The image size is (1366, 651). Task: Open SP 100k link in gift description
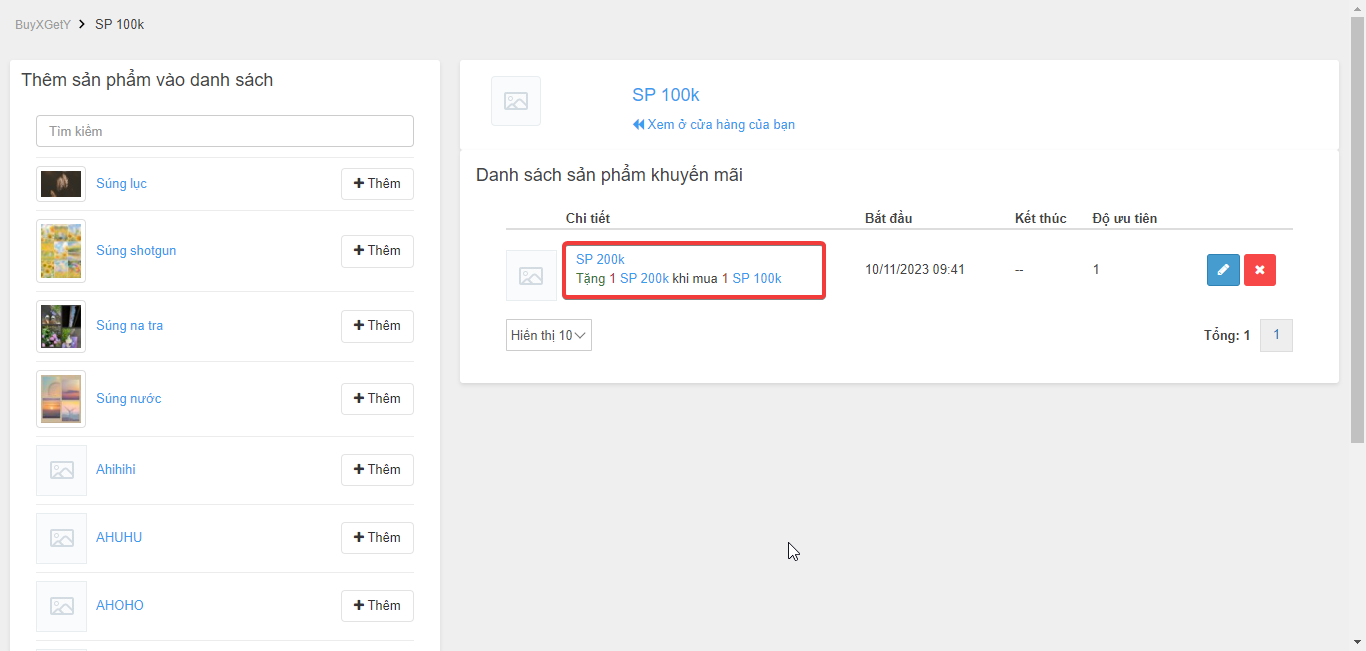(x=757, y=279)
